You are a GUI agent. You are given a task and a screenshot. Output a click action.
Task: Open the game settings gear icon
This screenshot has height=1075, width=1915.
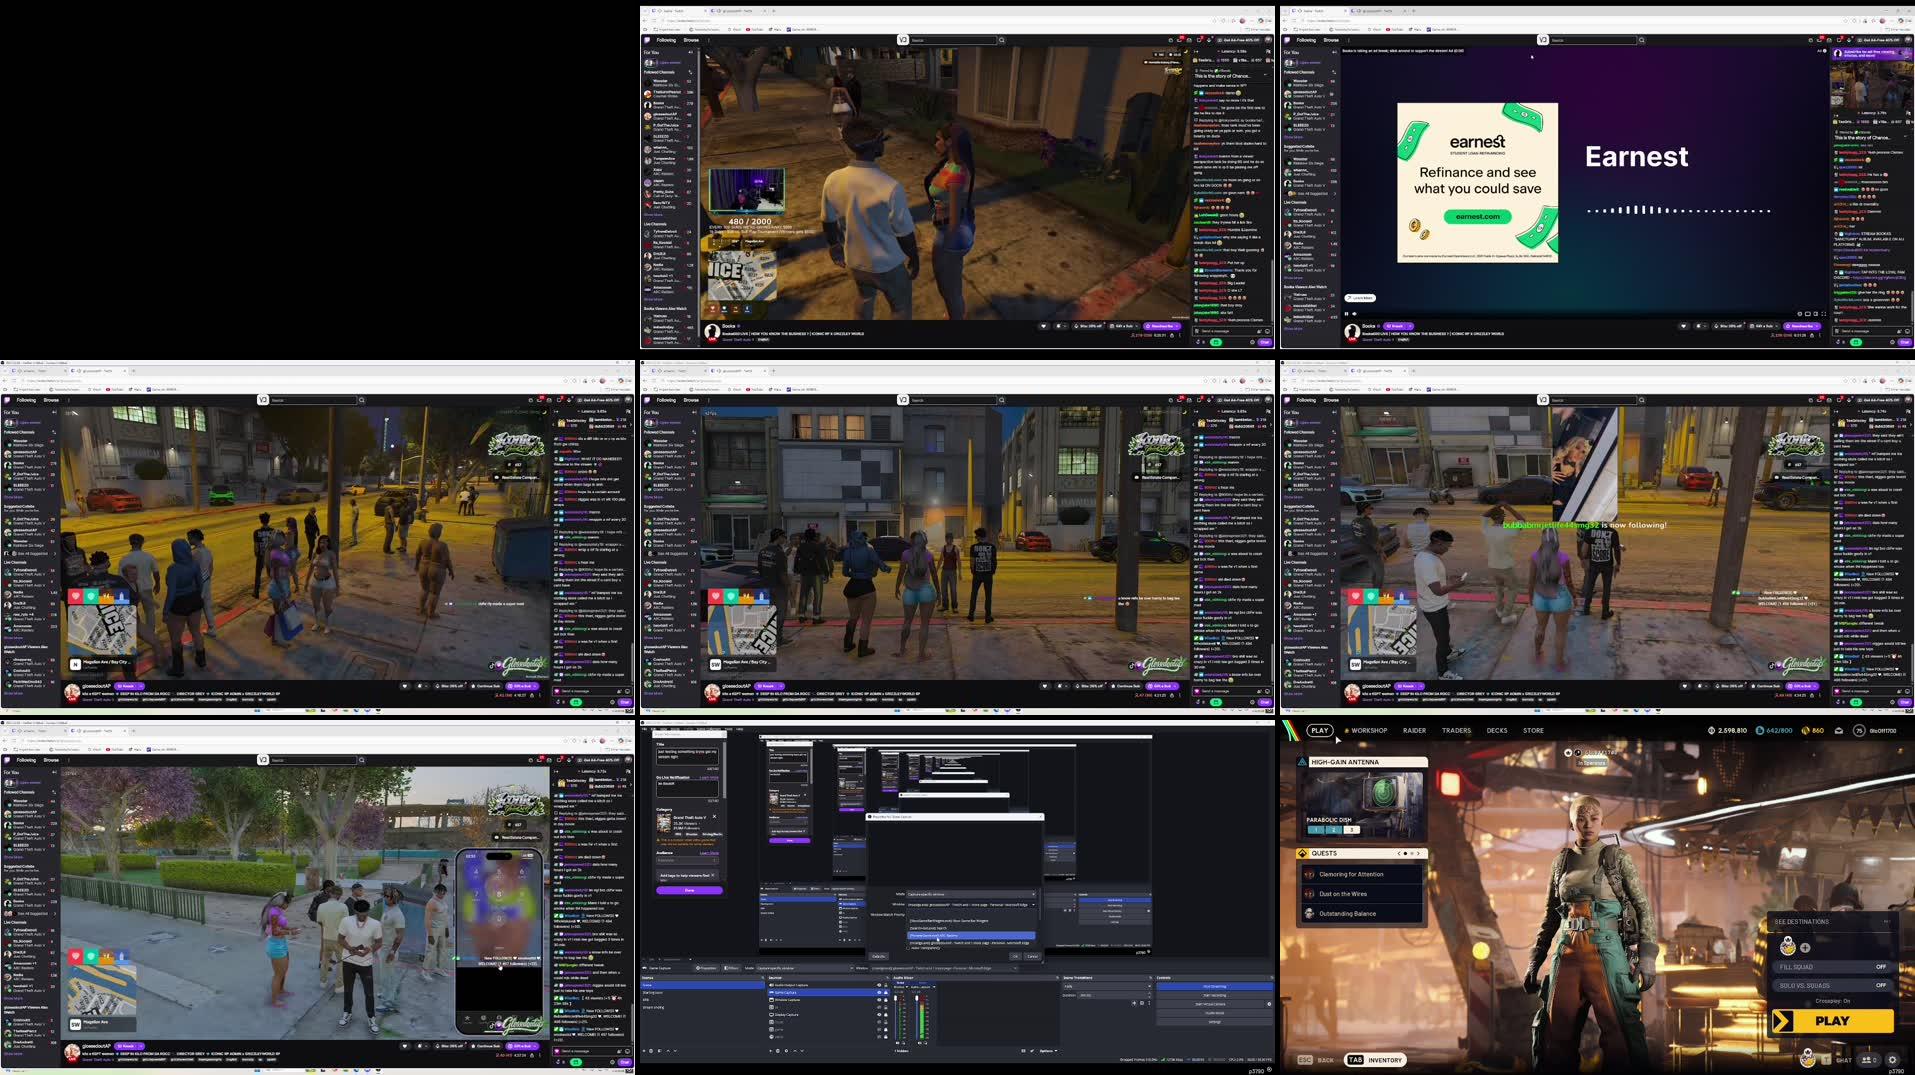pos(1892,1060)
